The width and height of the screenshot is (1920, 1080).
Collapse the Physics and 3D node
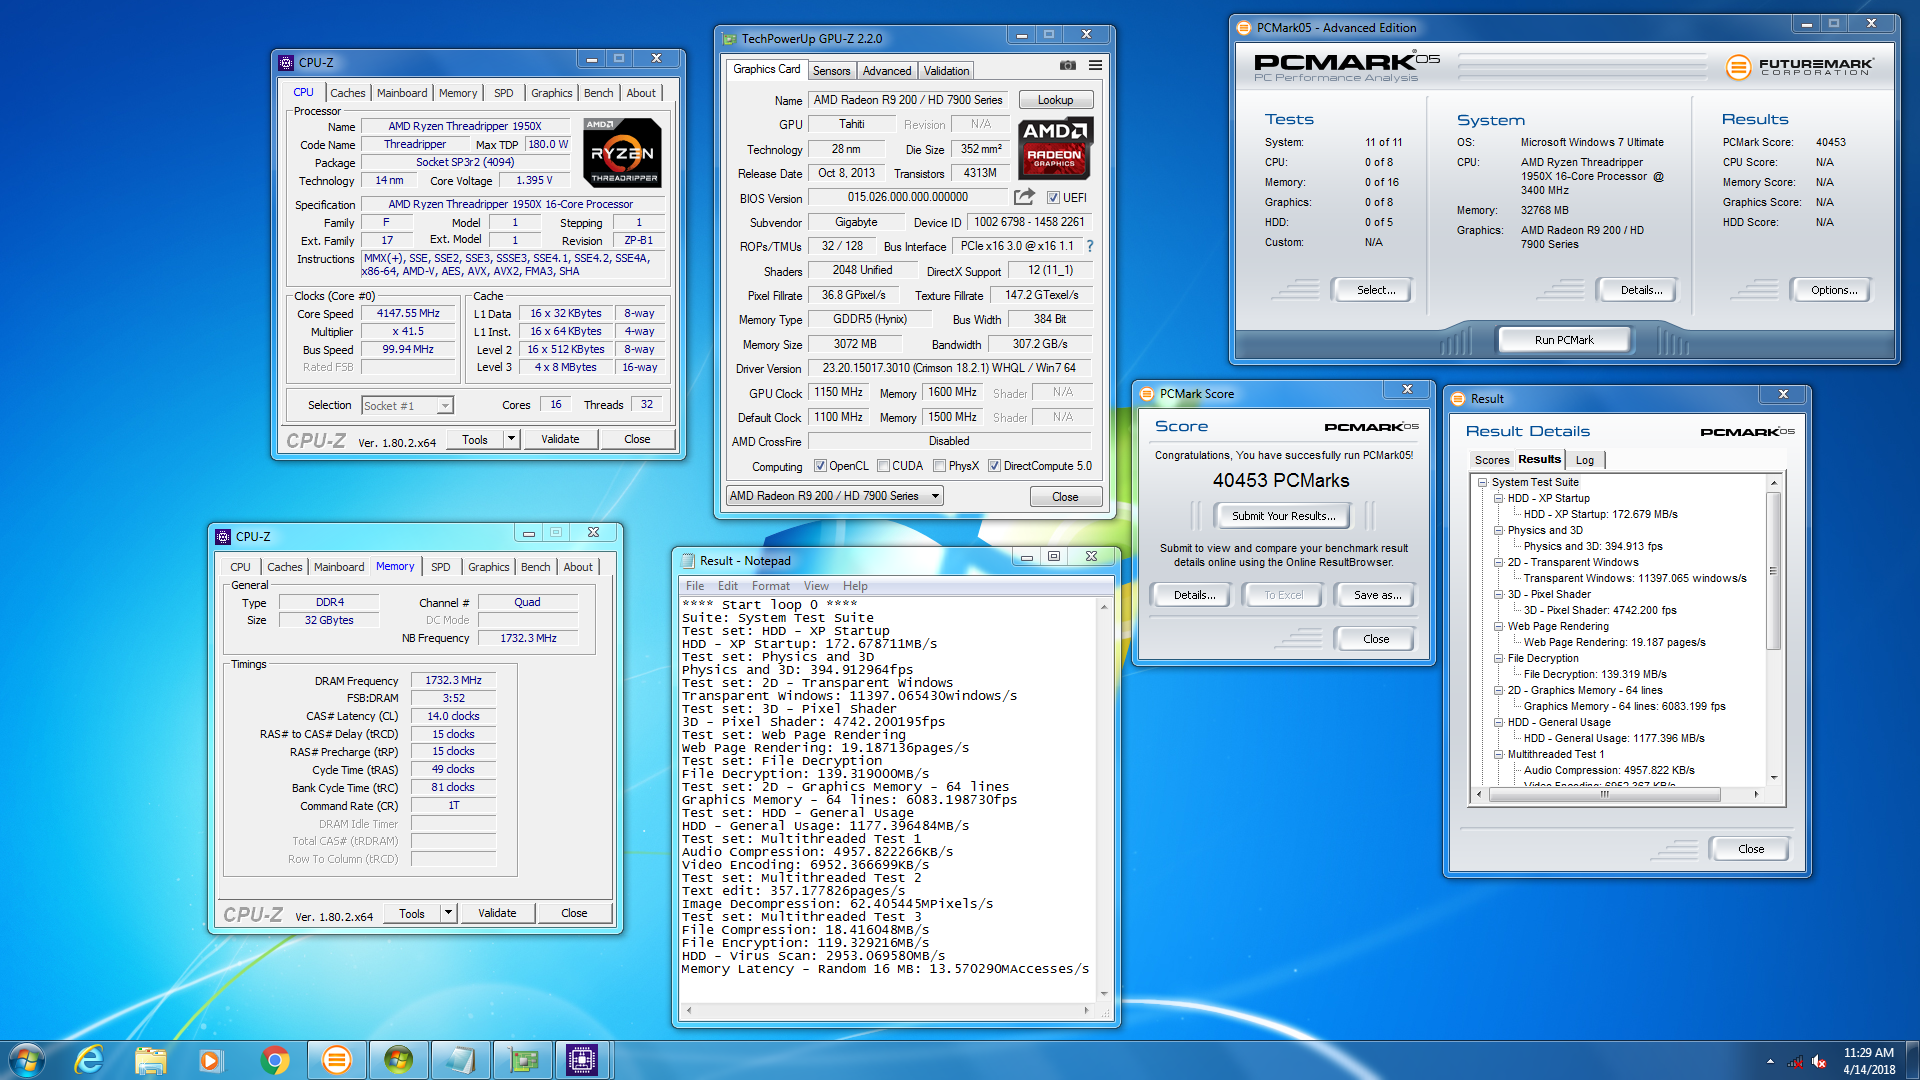point(1499,530)
